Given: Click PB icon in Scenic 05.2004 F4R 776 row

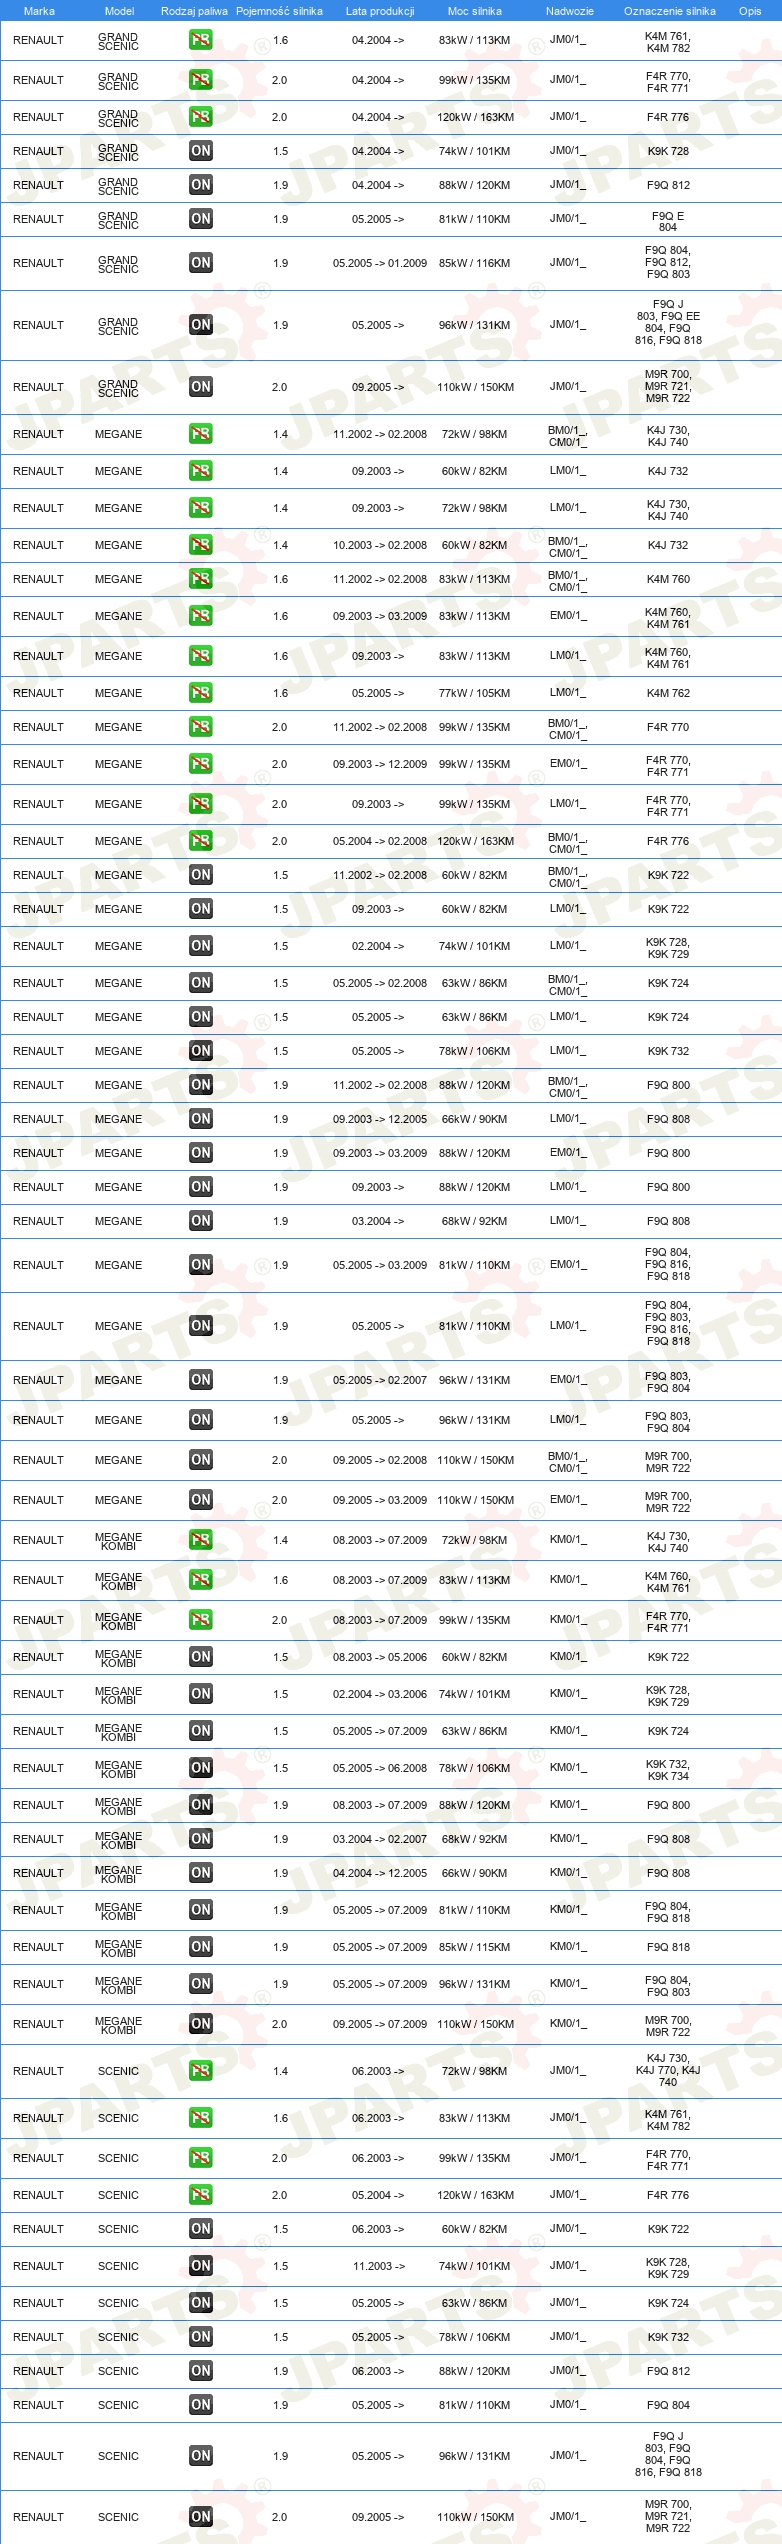Looking at the screenshot, I should tap(200, 2196).
